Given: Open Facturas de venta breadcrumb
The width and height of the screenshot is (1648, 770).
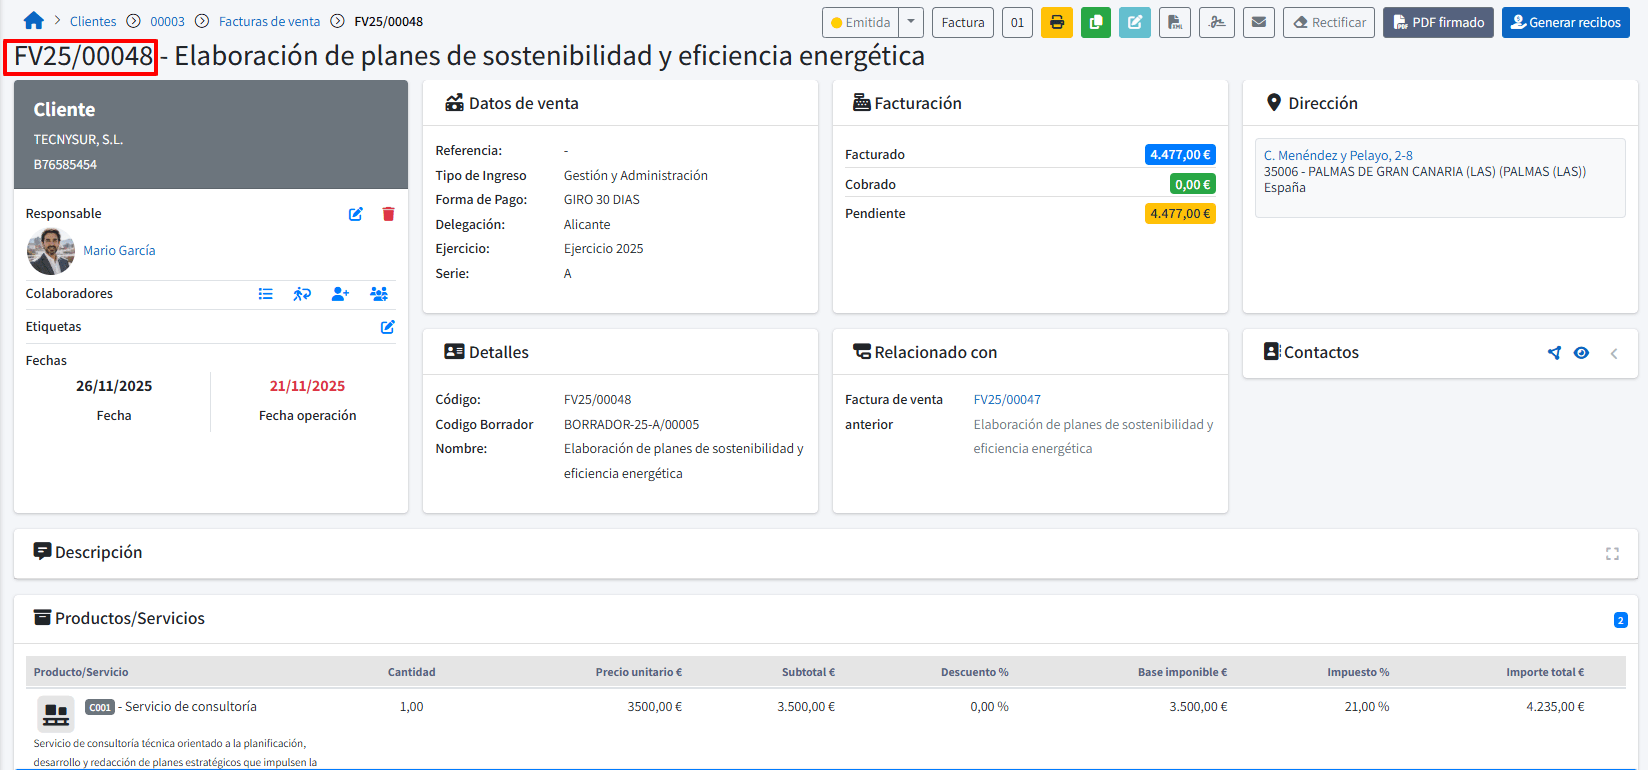Looking at the screenshot, I should [269, 21].
